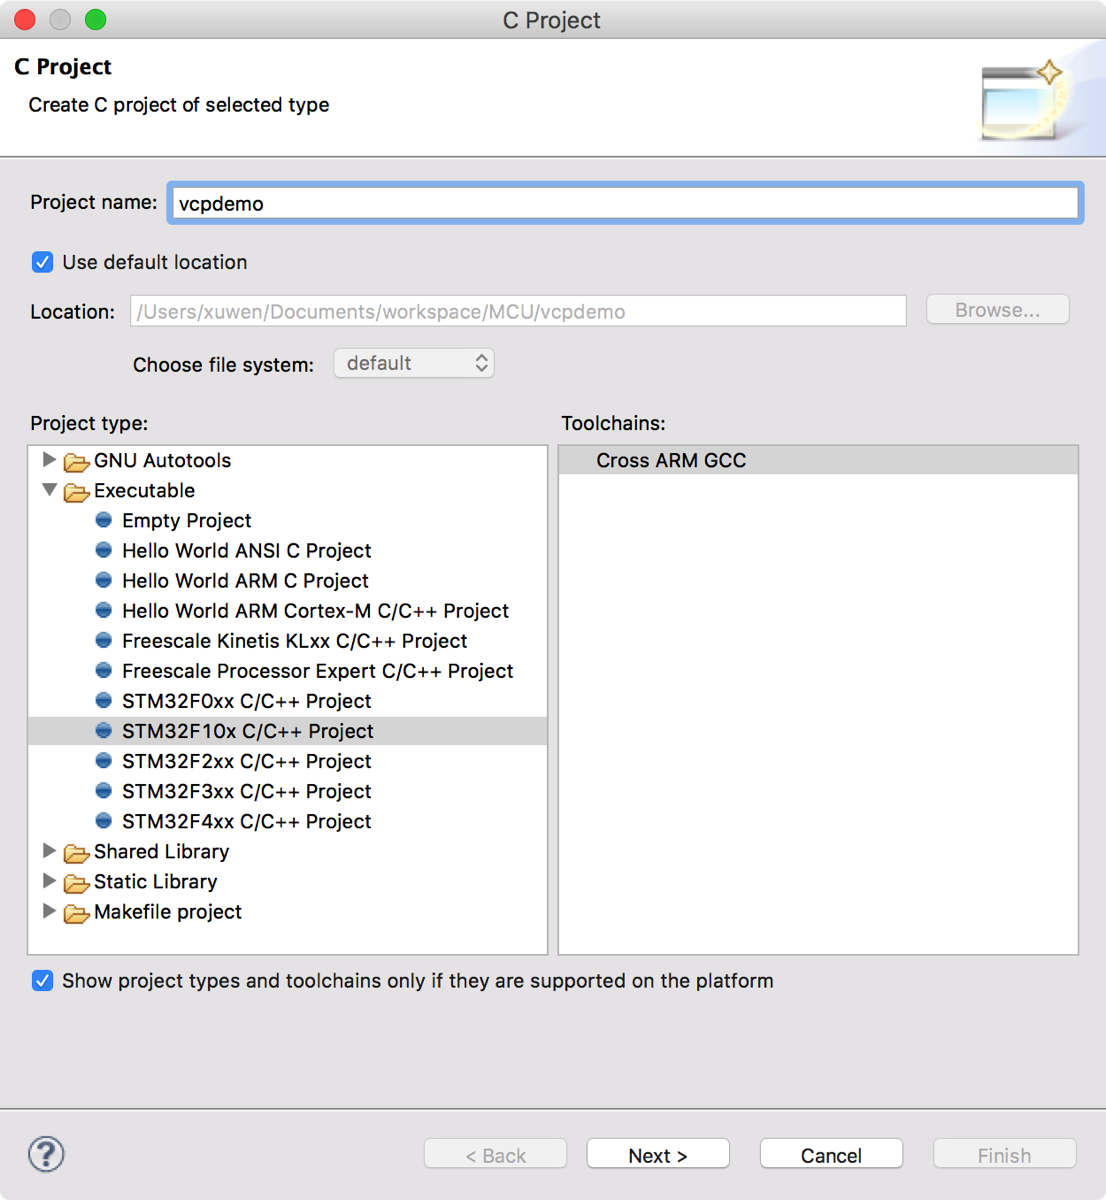Click the Makefile project label
The height and width of the screenshot is (1200, 1106).
tap(167, 911)
